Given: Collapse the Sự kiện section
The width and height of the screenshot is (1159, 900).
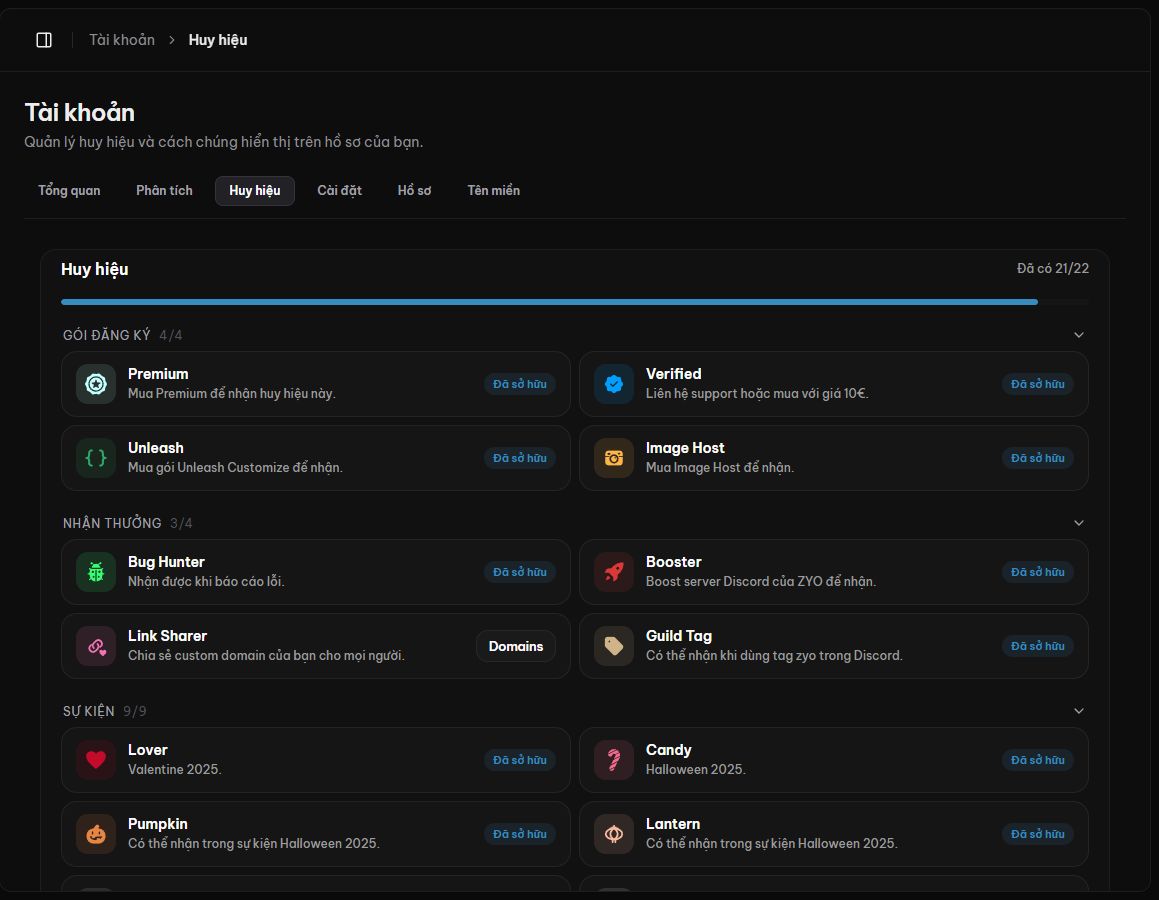Looking at the screenshot, I should 1079,711.
